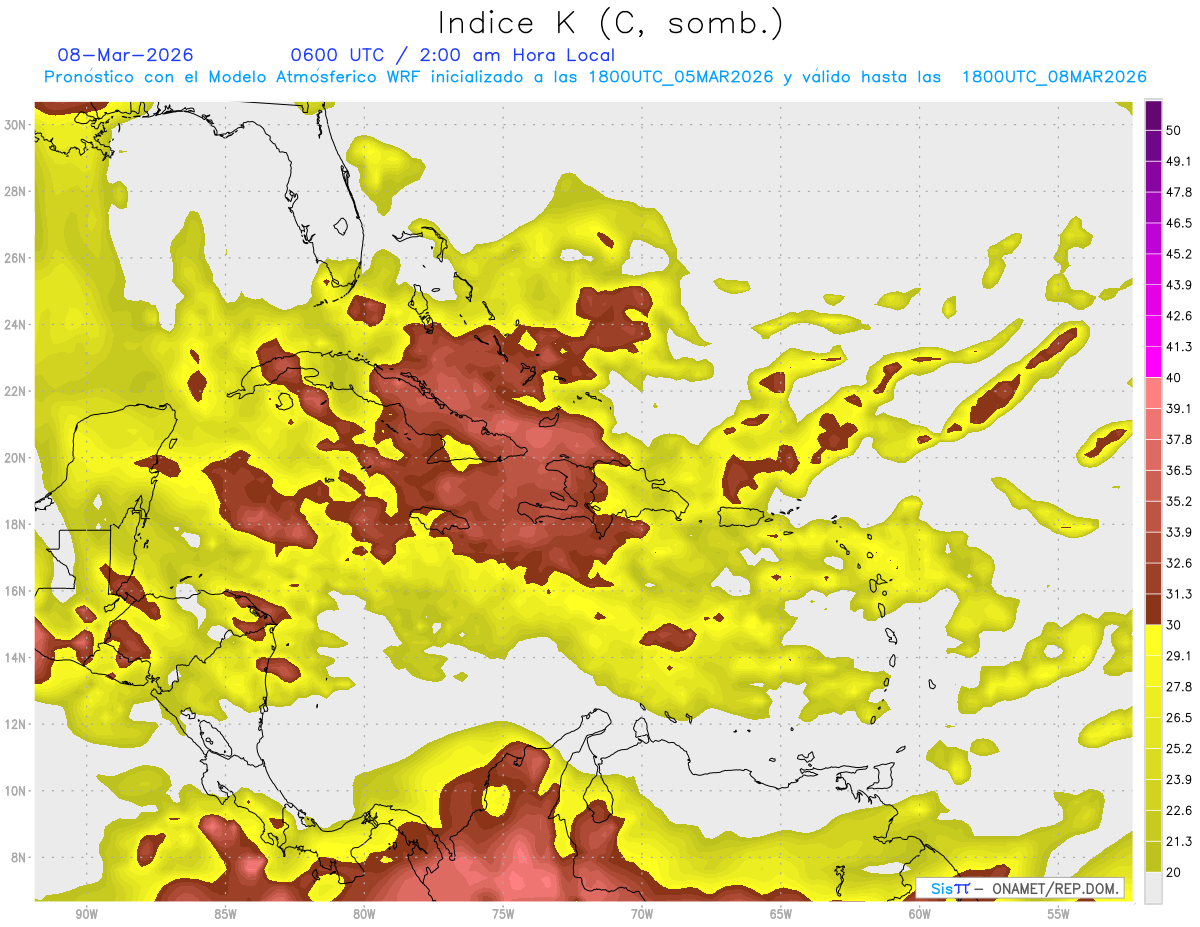The height and width of the screenshot is (927, 1200).
Task: Click the '10N' latitude label
Action: (x=16, y=791)
